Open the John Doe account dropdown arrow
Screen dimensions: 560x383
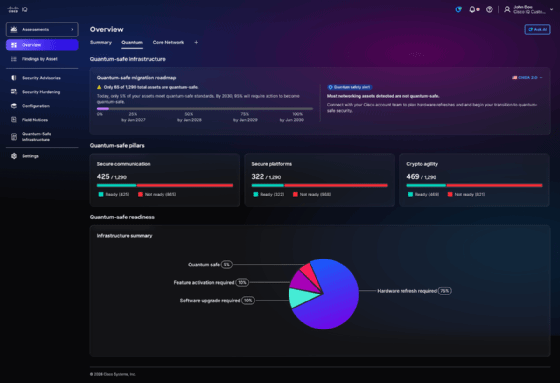[551, 10]
